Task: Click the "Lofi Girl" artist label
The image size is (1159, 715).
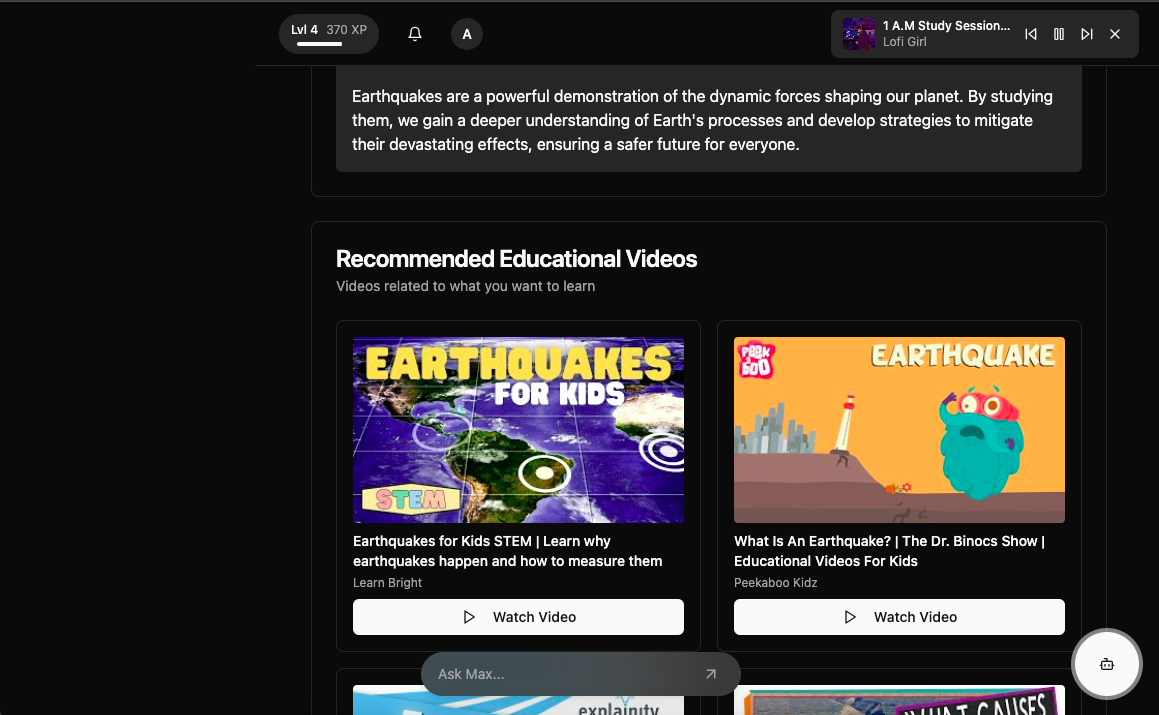Action: pyautogui.click(x=904, y=42)
